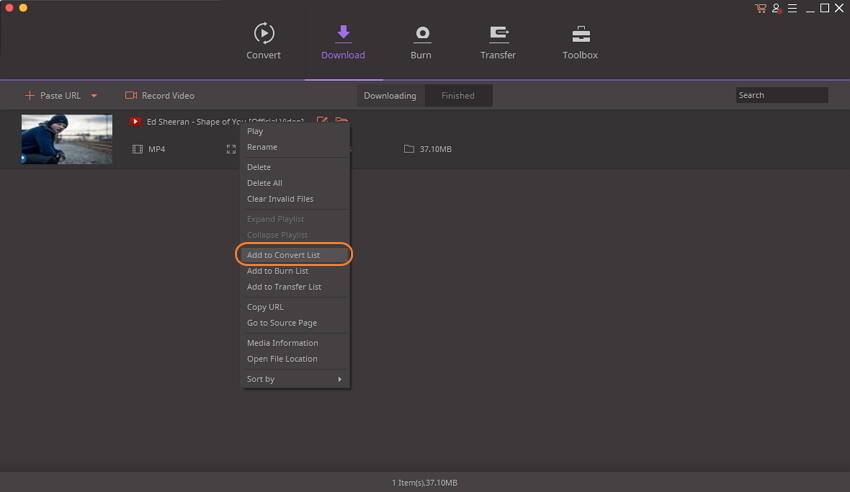
Task: Open the Sort by submenu
Action: (x=295, y=379)
